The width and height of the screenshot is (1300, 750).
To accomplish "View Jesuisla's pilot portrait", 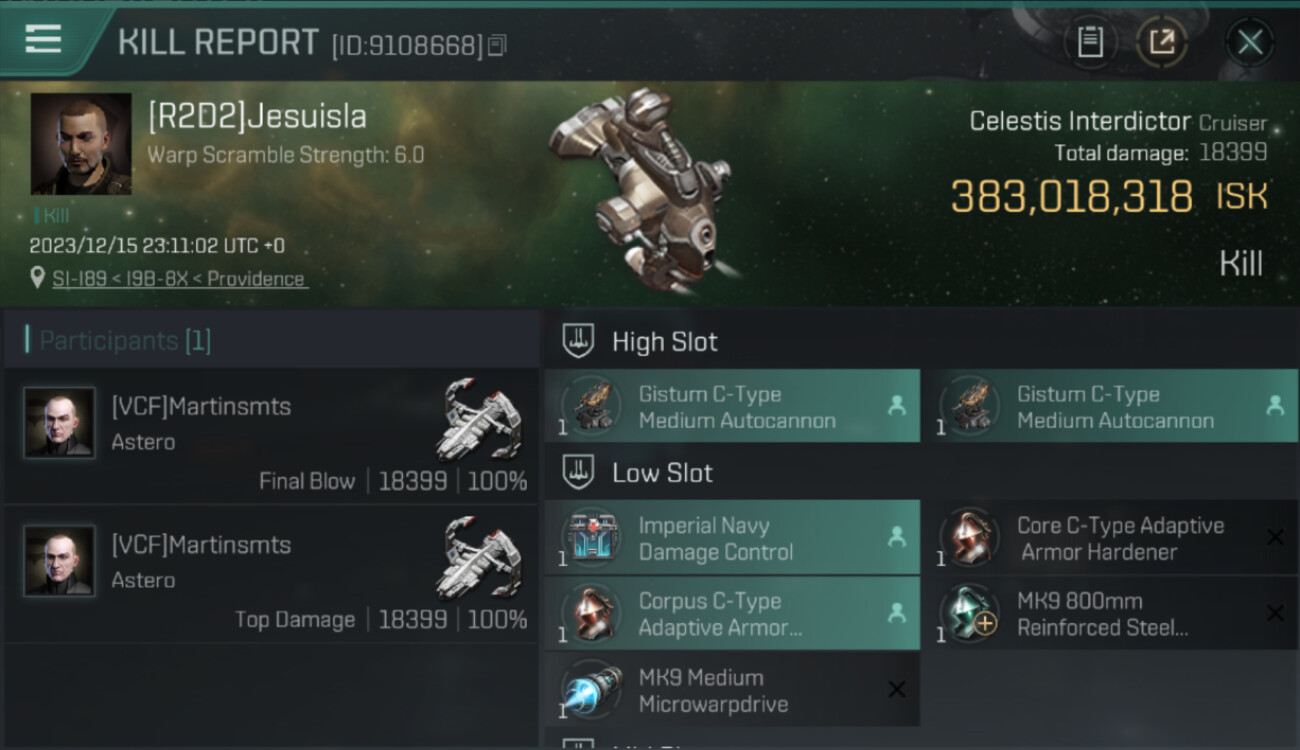I will pyautogui.click(x=81, y=144).
